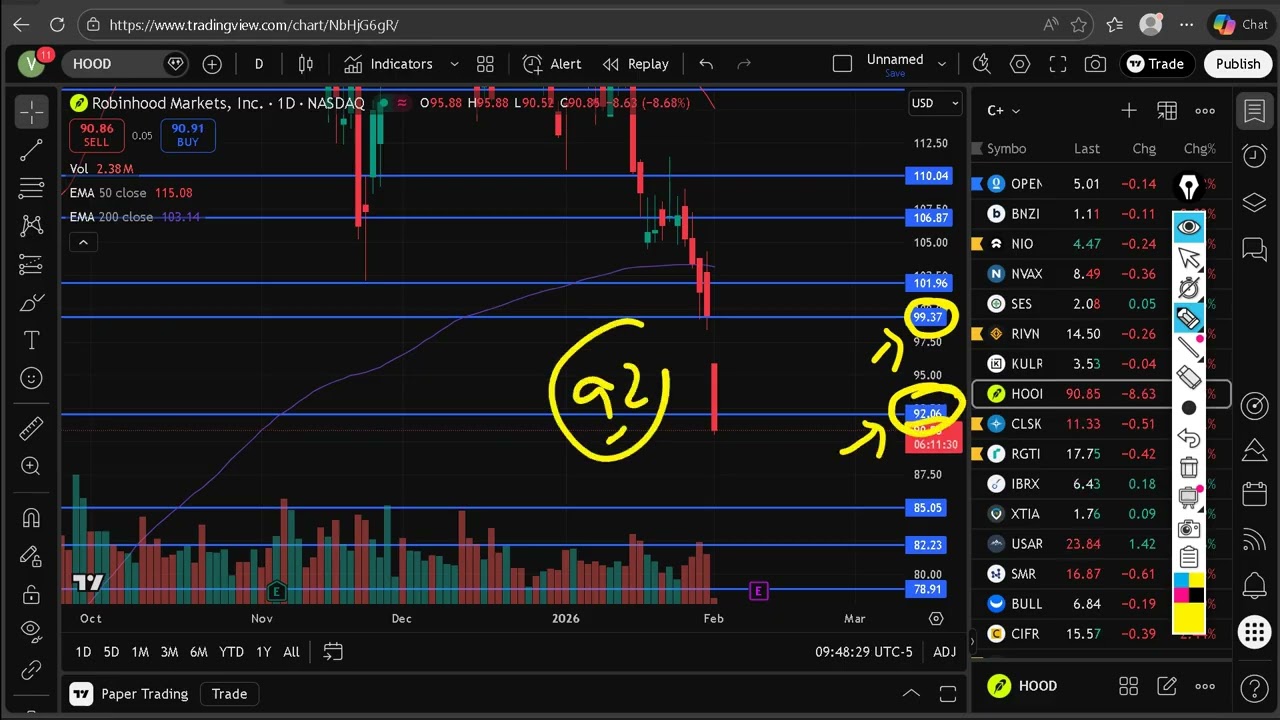Click the chain link icon in left toolbar
This screenshot has height=720, width=1280.
pos(31,669)
